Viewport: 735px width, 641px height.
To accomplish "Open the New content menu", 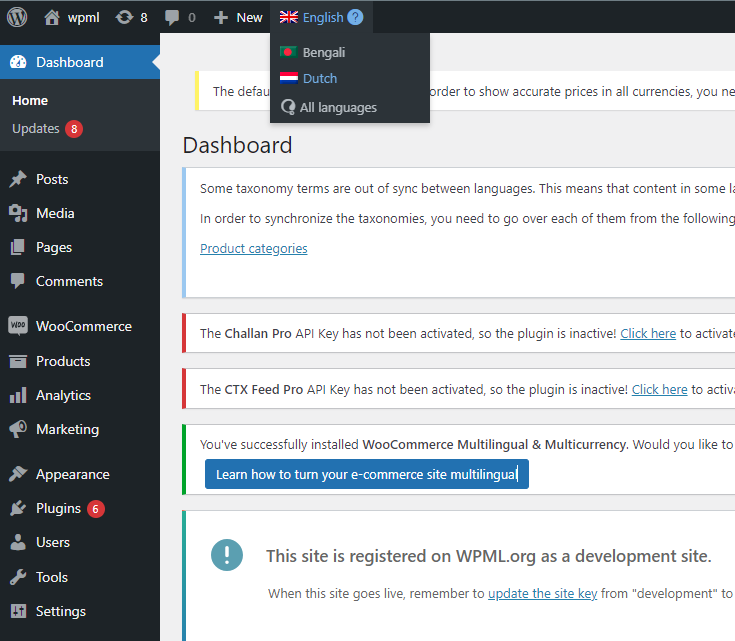I will [238, 17].
